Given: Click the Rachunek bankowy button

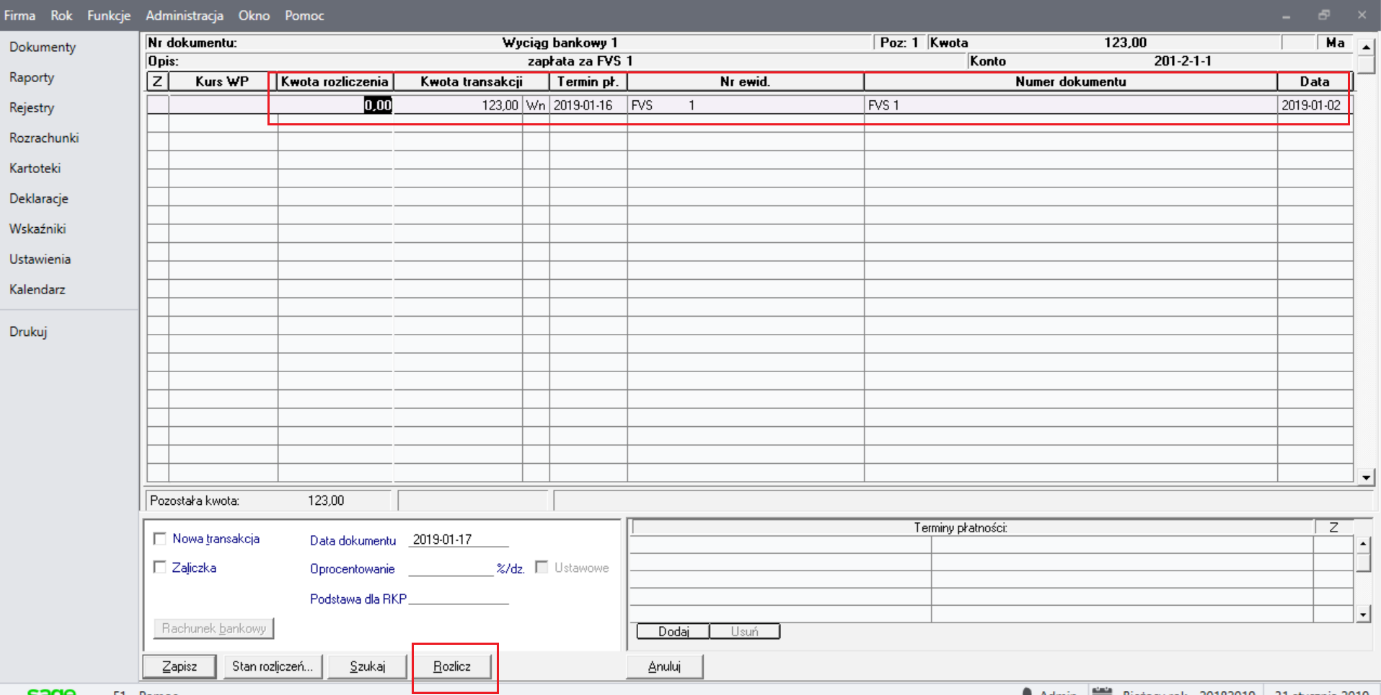Looking at the screenshot, I should click(x=214, y=628).
